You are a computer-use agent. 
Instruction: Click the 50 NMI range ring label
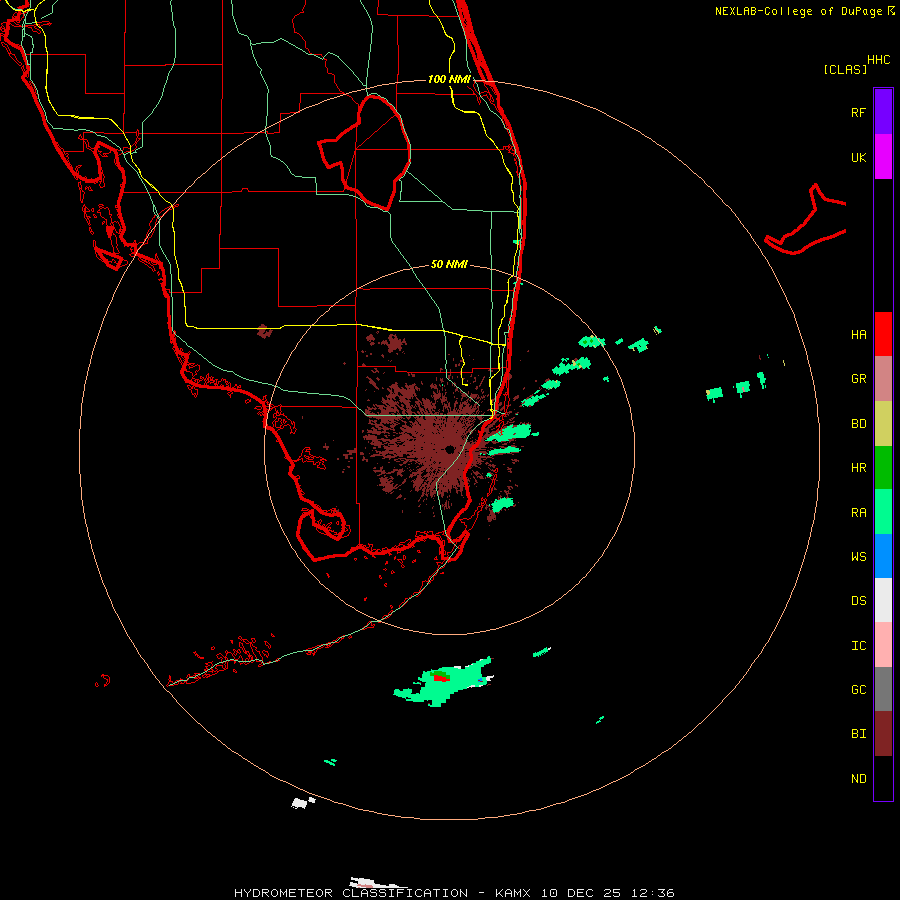tap(449, 265)
